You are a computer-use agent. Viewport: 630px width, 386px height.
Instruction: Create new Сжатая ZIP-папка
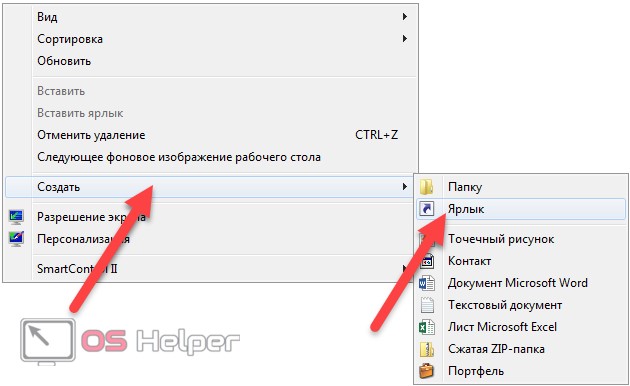pos(521,349)
